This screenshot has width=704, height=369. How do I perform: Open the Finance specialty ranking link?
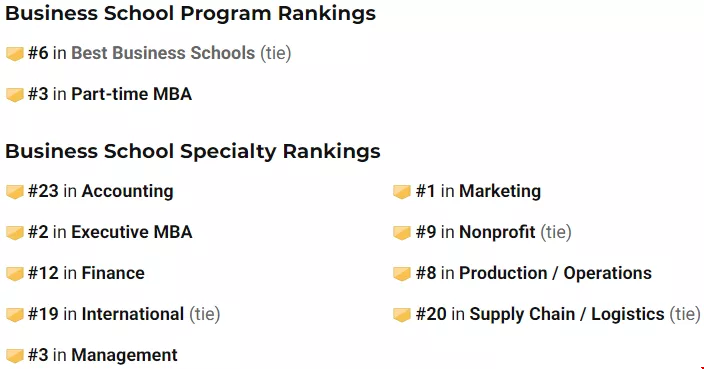(x=113, y=273)
